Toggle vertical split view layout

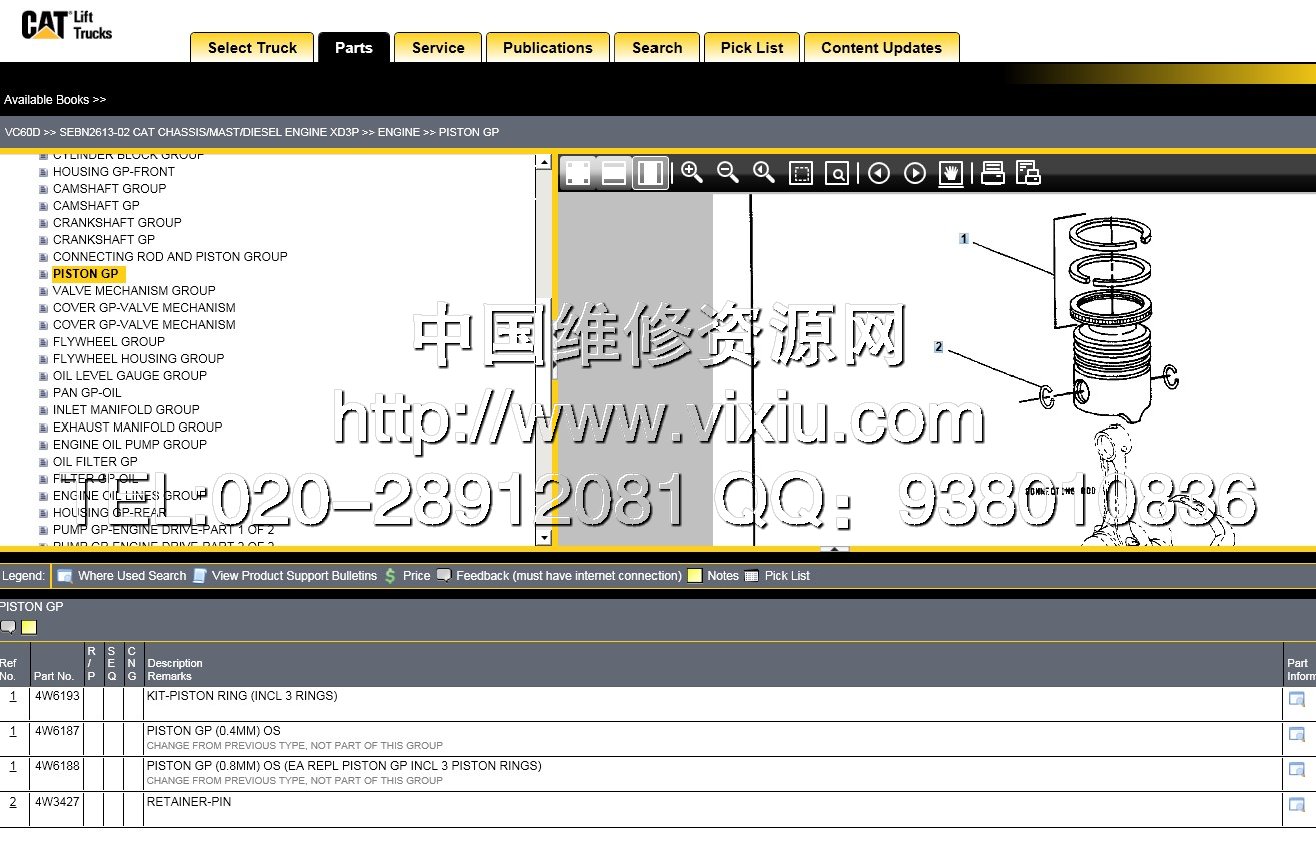tap(650, 173)
